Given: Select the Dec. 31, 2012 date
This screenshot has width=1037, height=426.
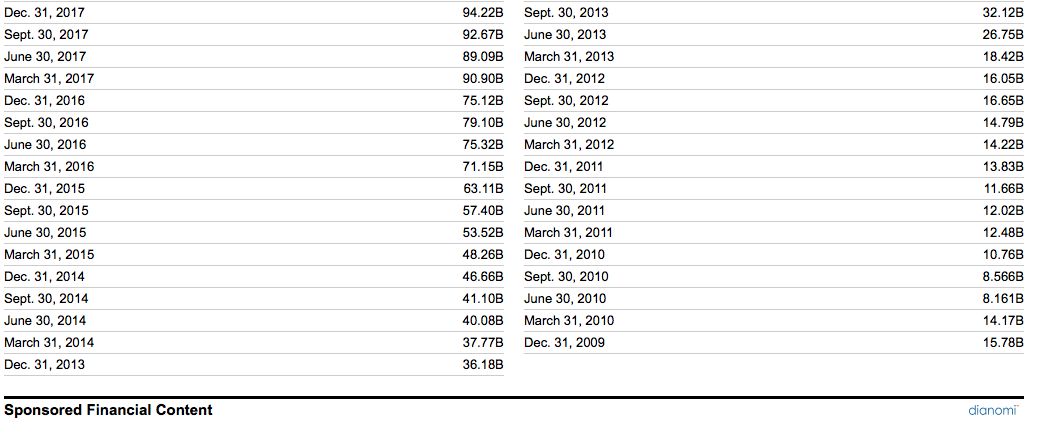Looking at the screenshot, I should tap(564, 79).
